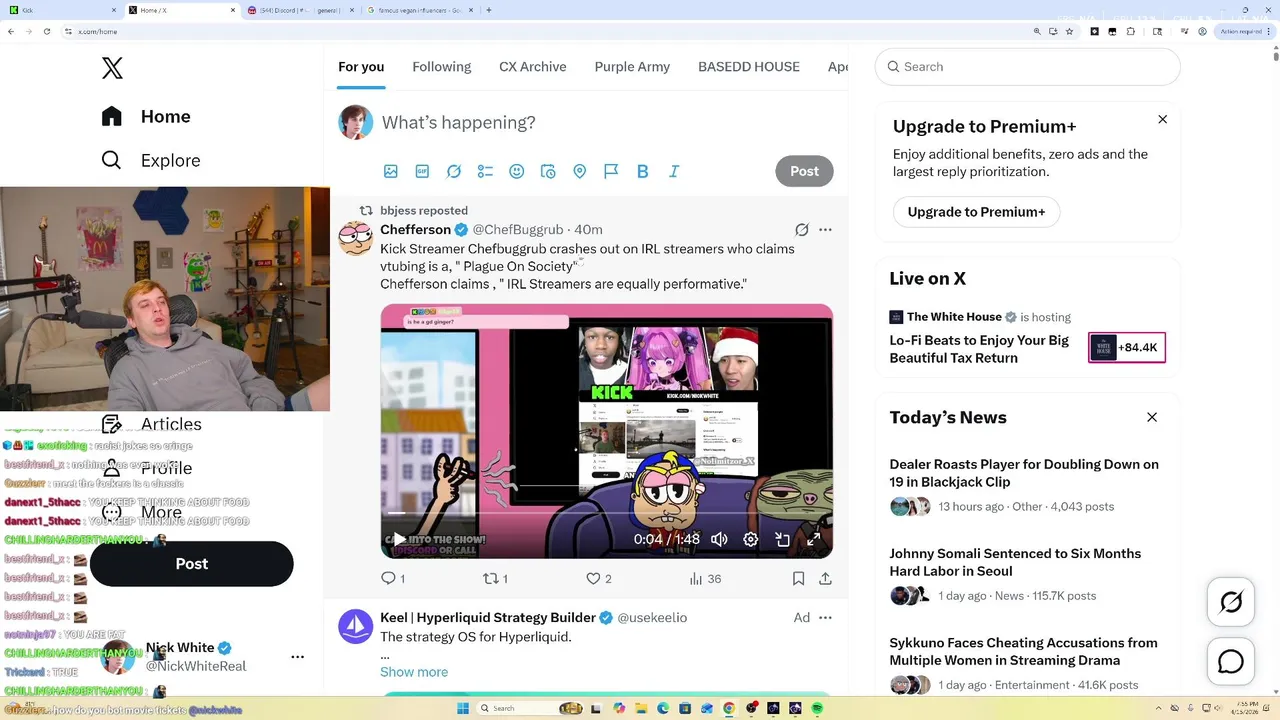Open the emoji picker in composer

coord(517,171)
